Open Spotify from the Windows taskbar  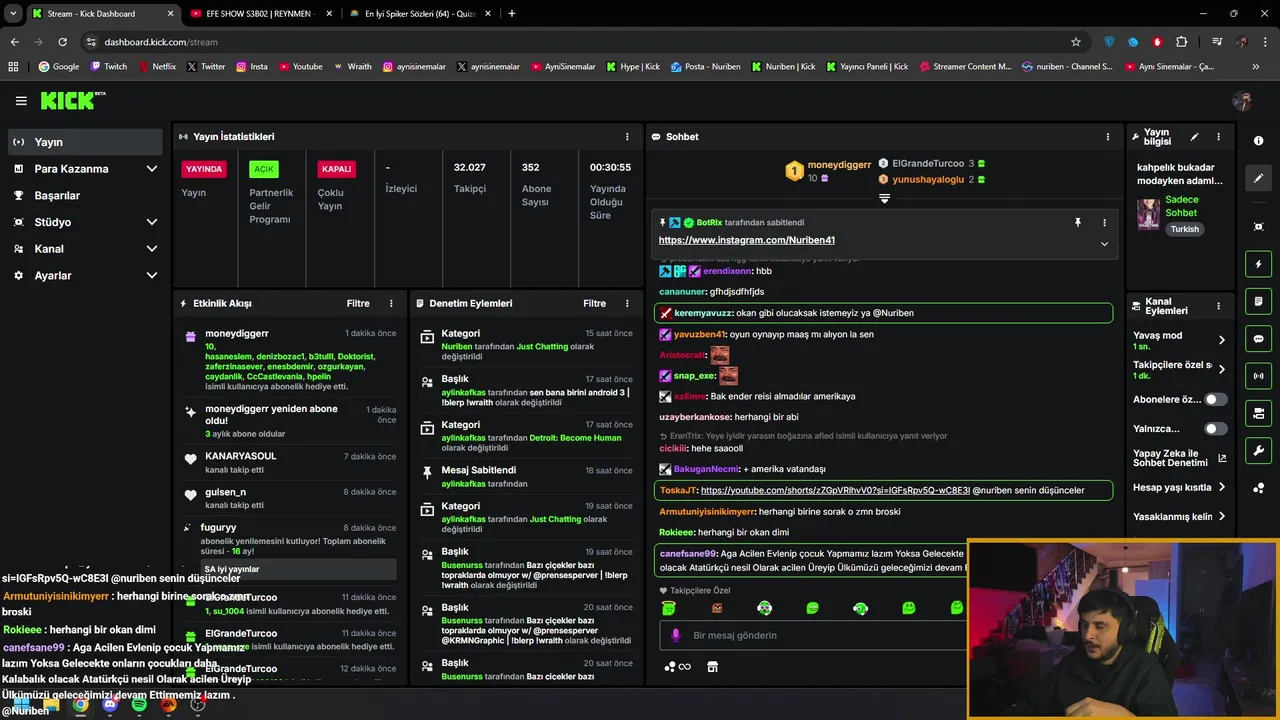[x=139, y=705]
